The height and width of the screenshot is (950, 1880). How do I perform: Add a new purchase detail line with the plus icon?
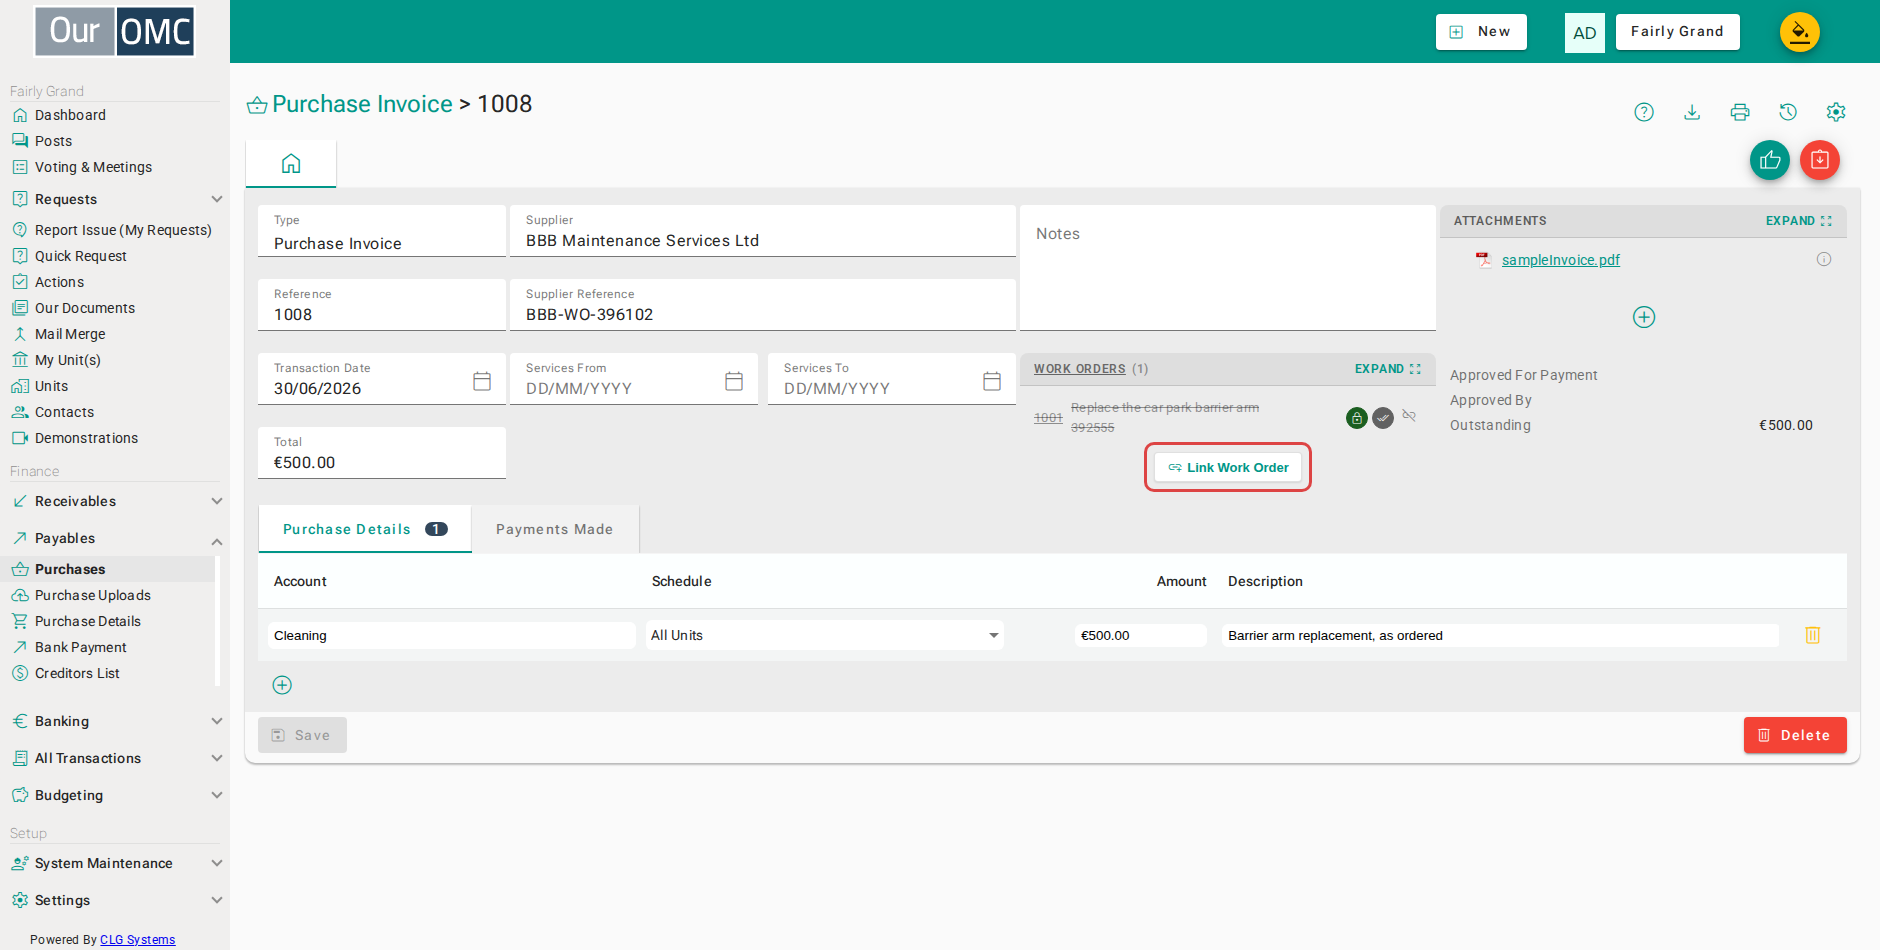click(282, 685)
